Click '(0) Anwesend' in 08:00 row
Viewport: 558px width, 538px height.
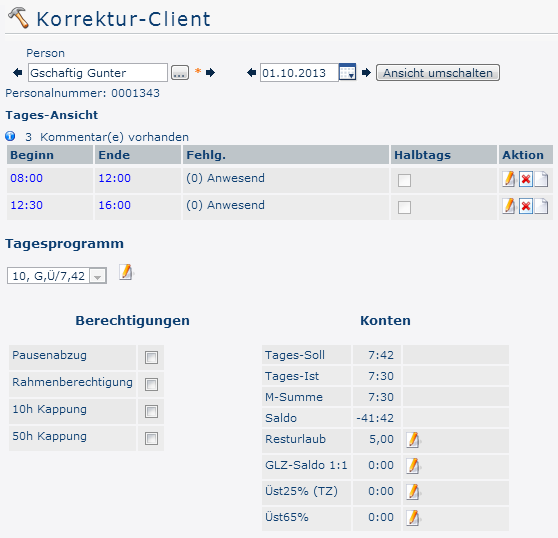(x=225, y=178)
